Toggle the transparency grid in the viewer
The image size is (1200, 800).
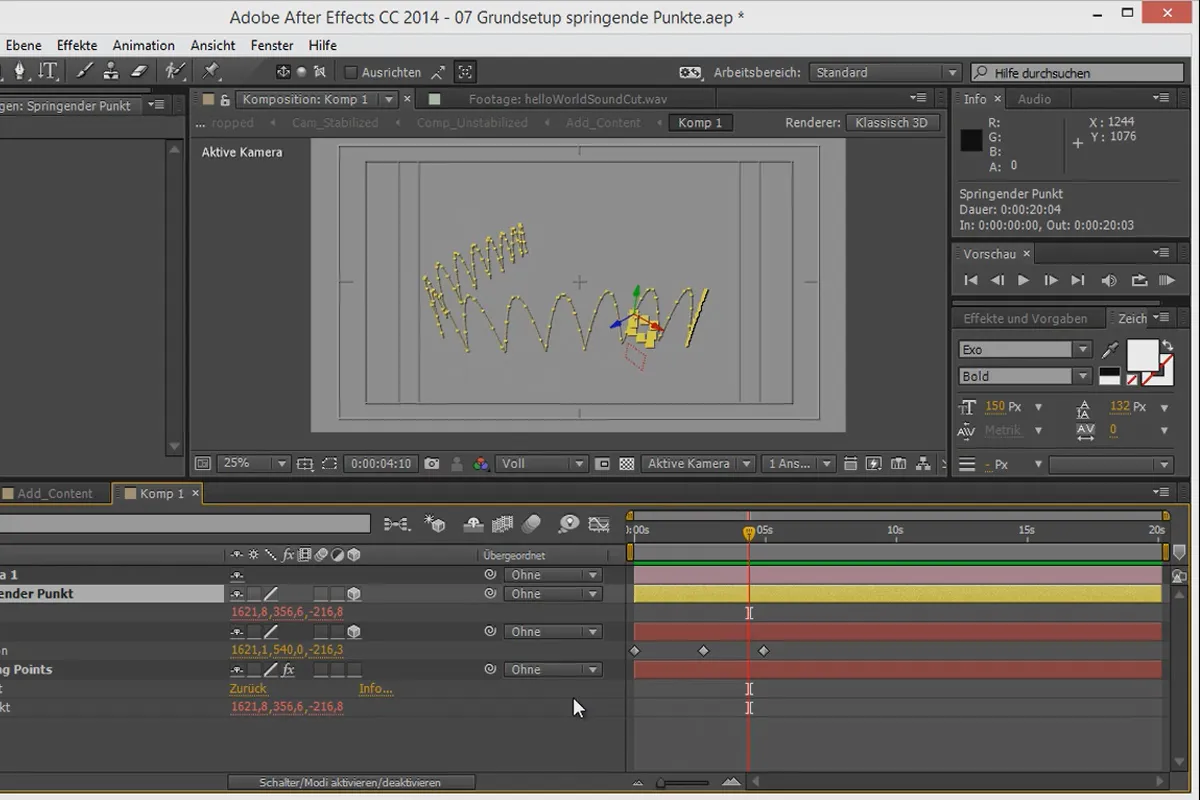point(627,464)
